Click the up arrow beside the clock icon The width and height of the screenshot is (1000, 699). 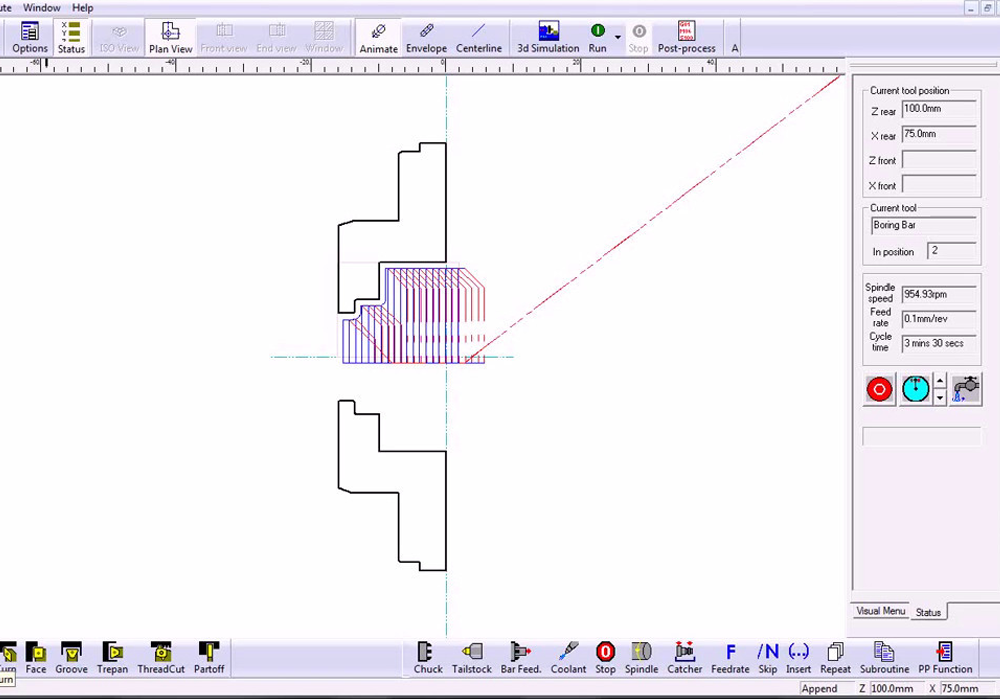[940, 382]
